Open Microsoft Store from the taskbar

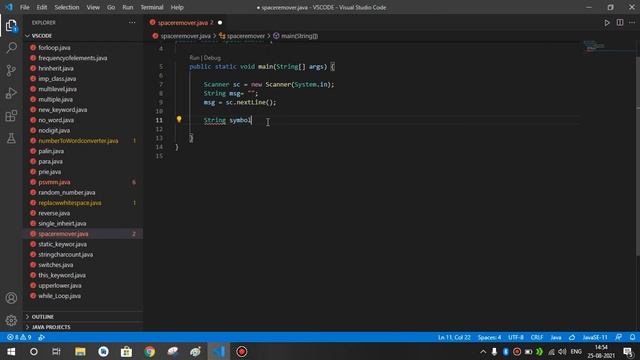pyautogui.click(x=127, y=351)
